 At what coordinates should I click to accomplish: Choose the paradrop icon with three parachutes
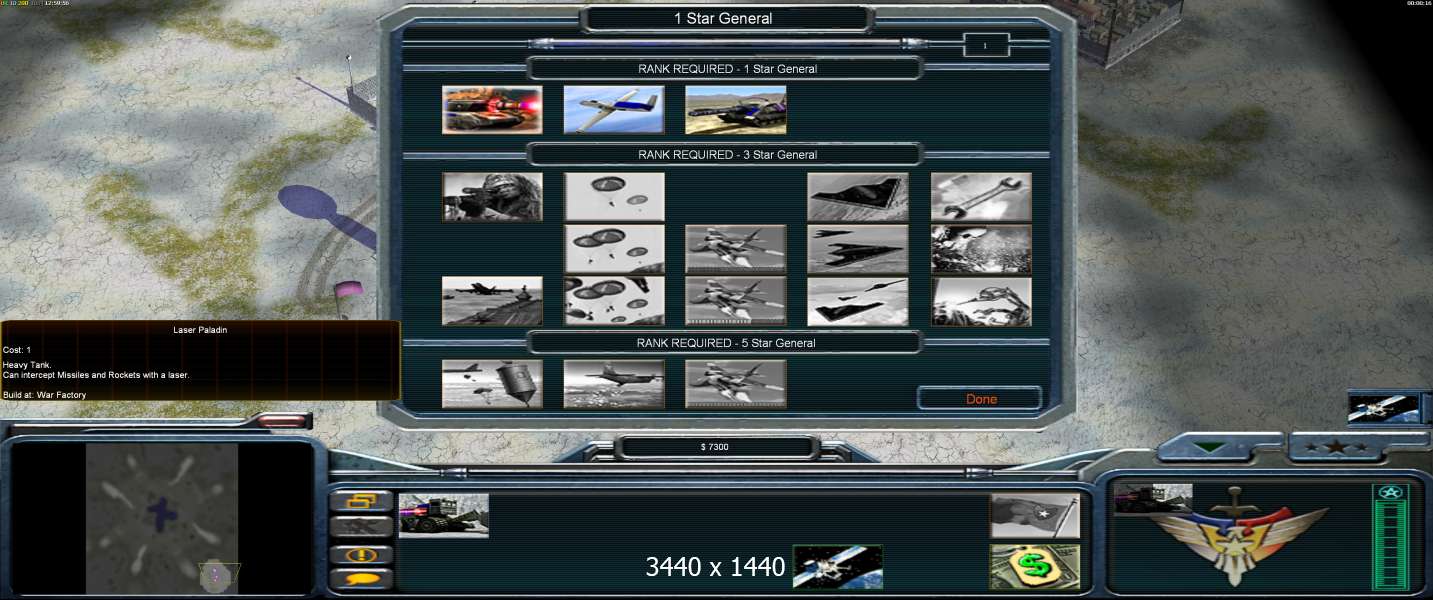(614, 249)
